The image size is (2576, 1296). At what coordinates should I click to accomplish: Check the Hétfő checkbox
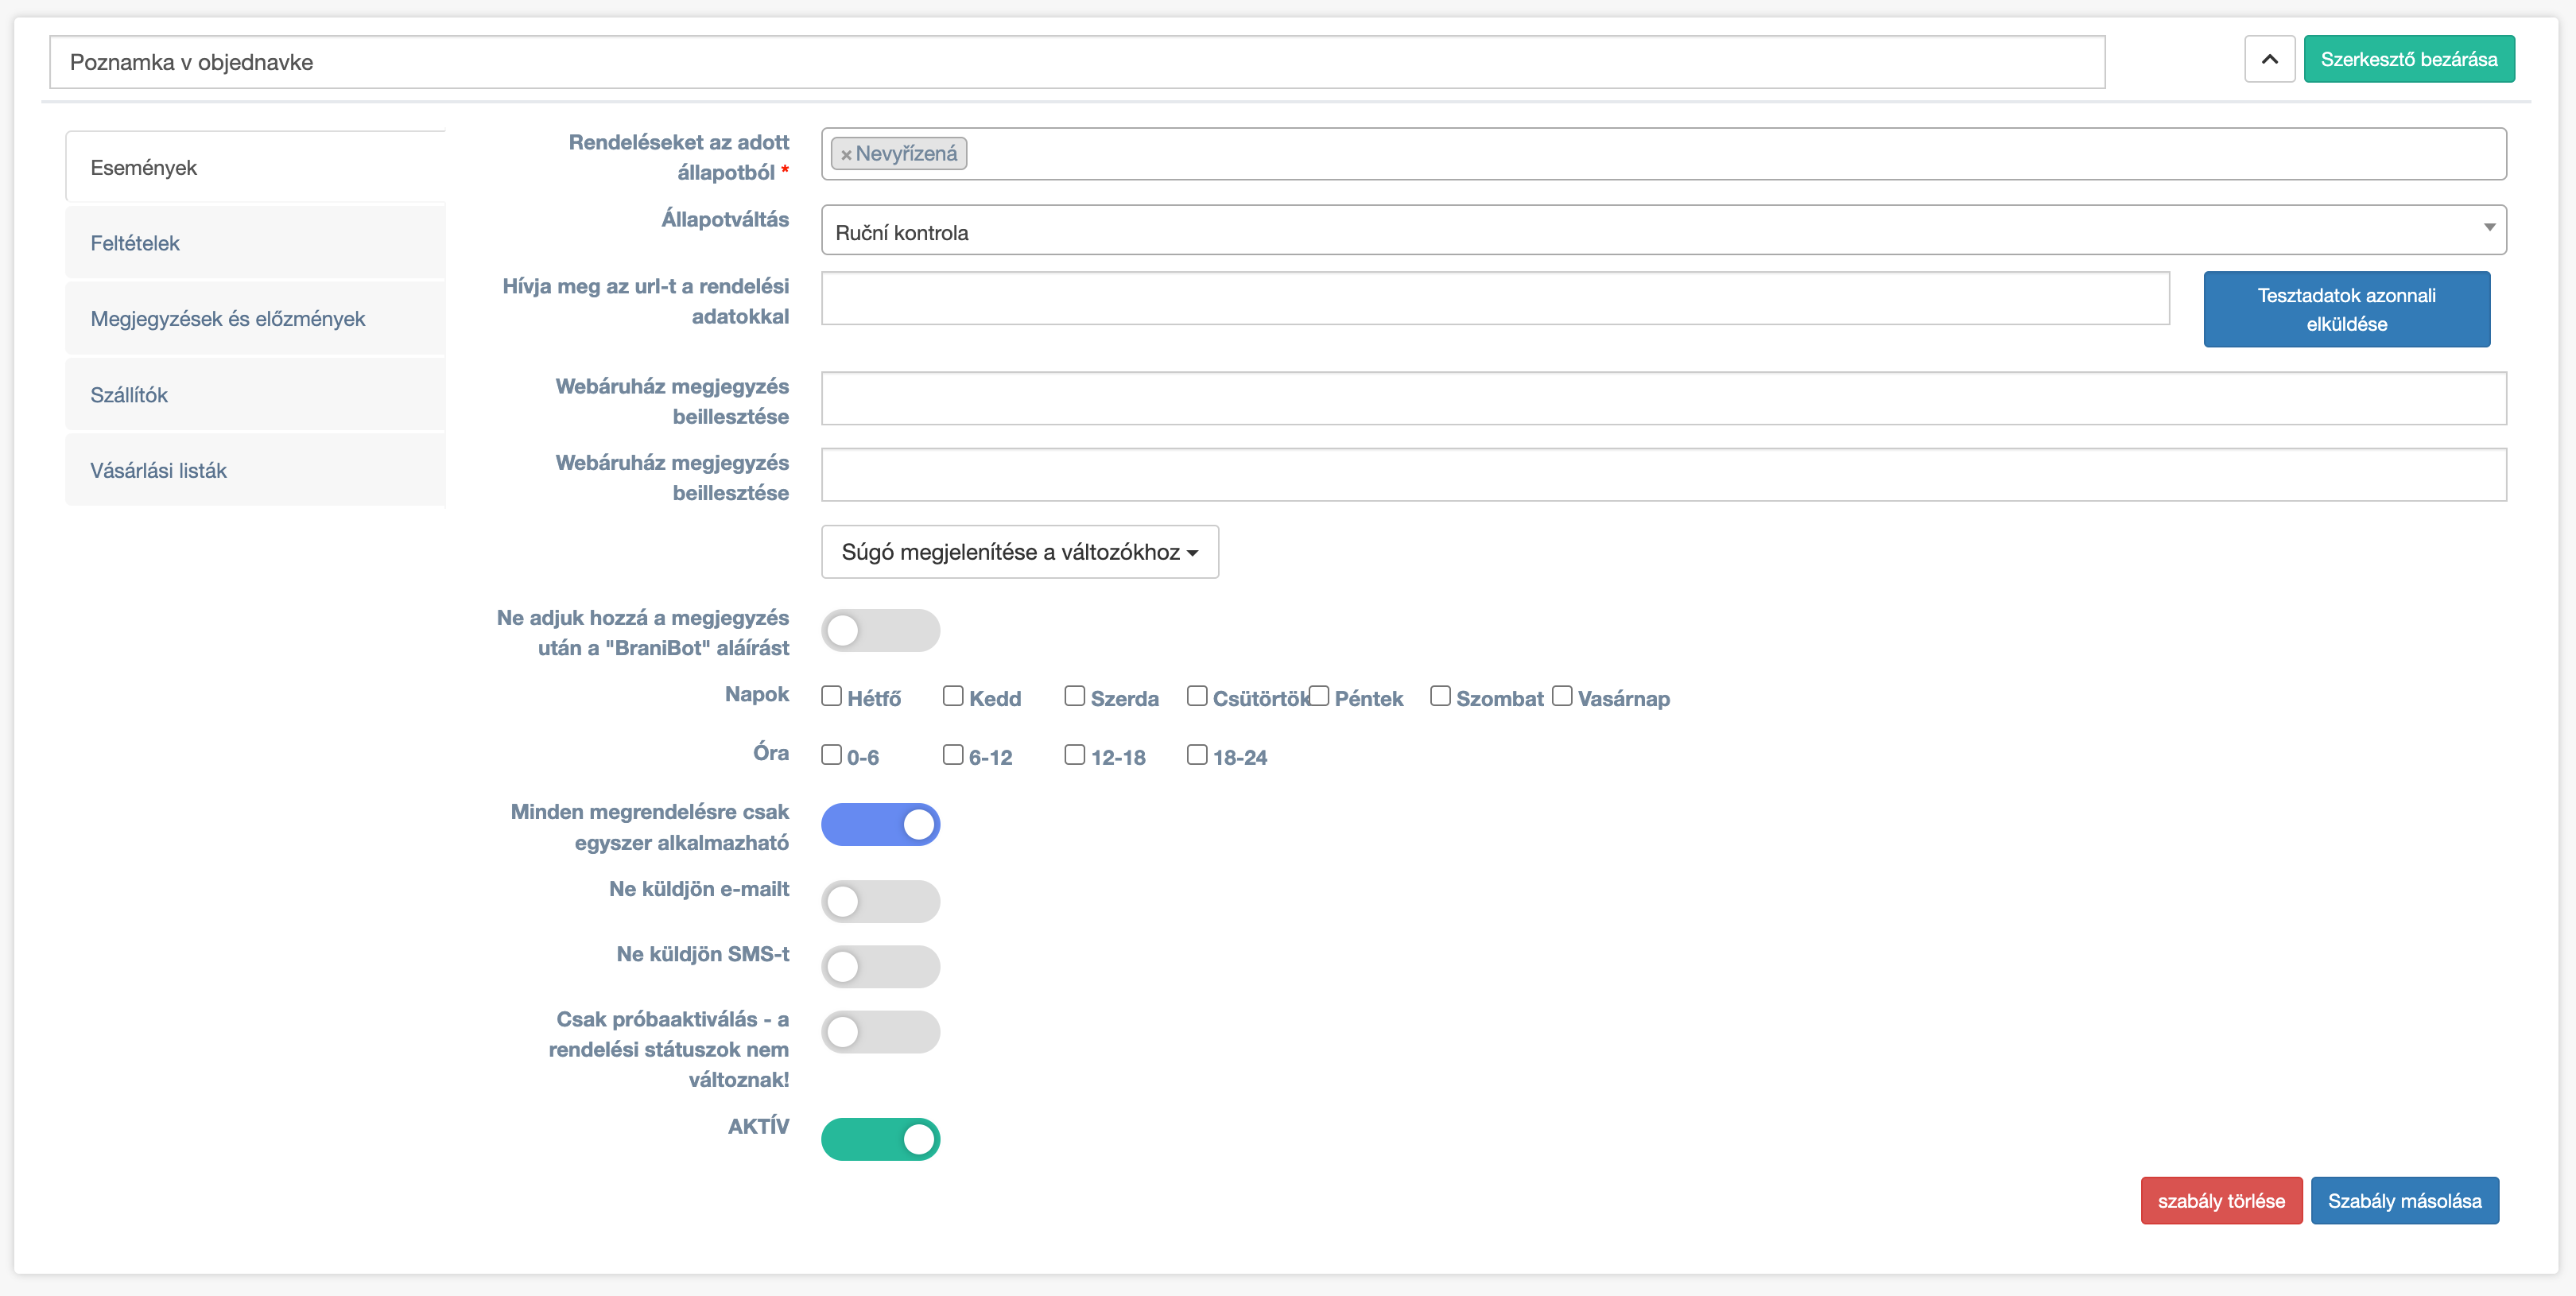tap(831, 696)
